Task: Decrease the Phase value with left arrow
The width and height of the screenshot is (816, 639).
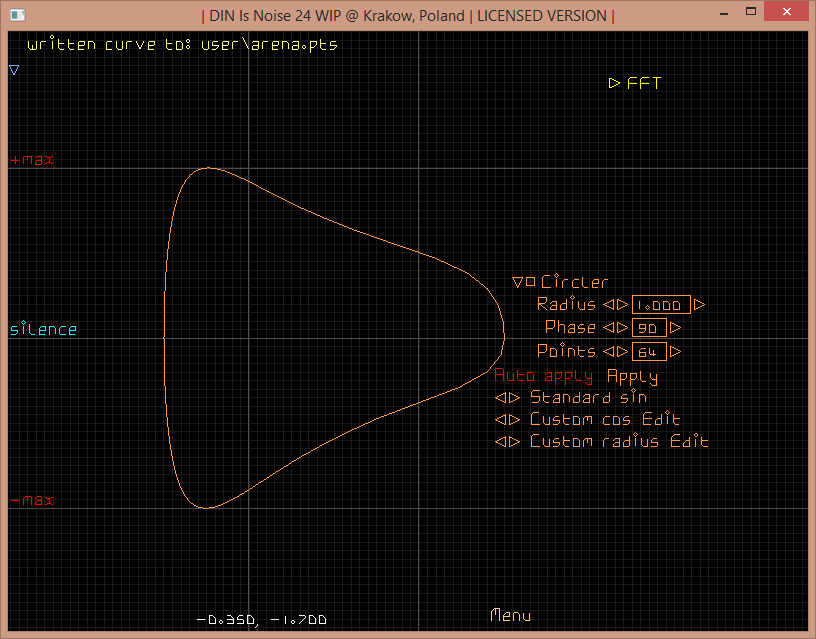Action: pos(607,328)
